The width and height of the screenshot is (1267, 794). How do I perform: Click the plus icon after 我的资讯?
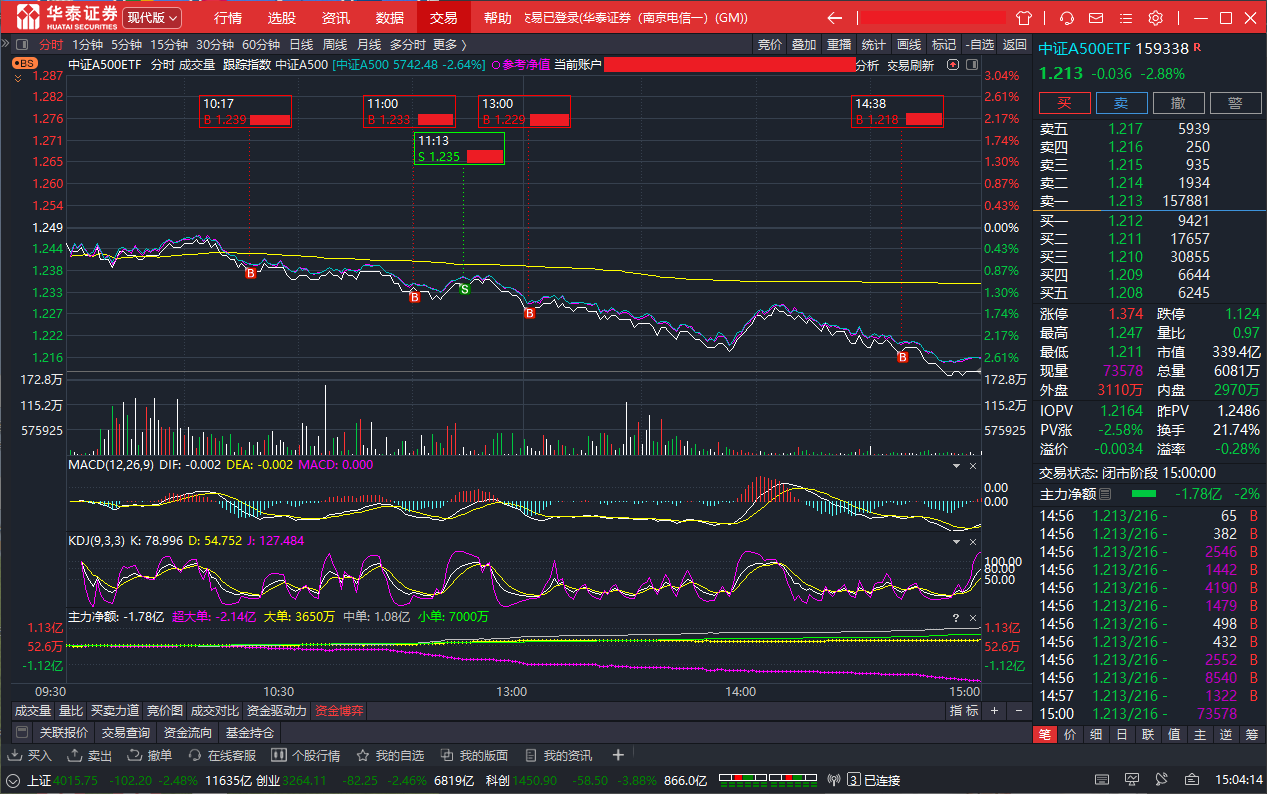[618, 755]
